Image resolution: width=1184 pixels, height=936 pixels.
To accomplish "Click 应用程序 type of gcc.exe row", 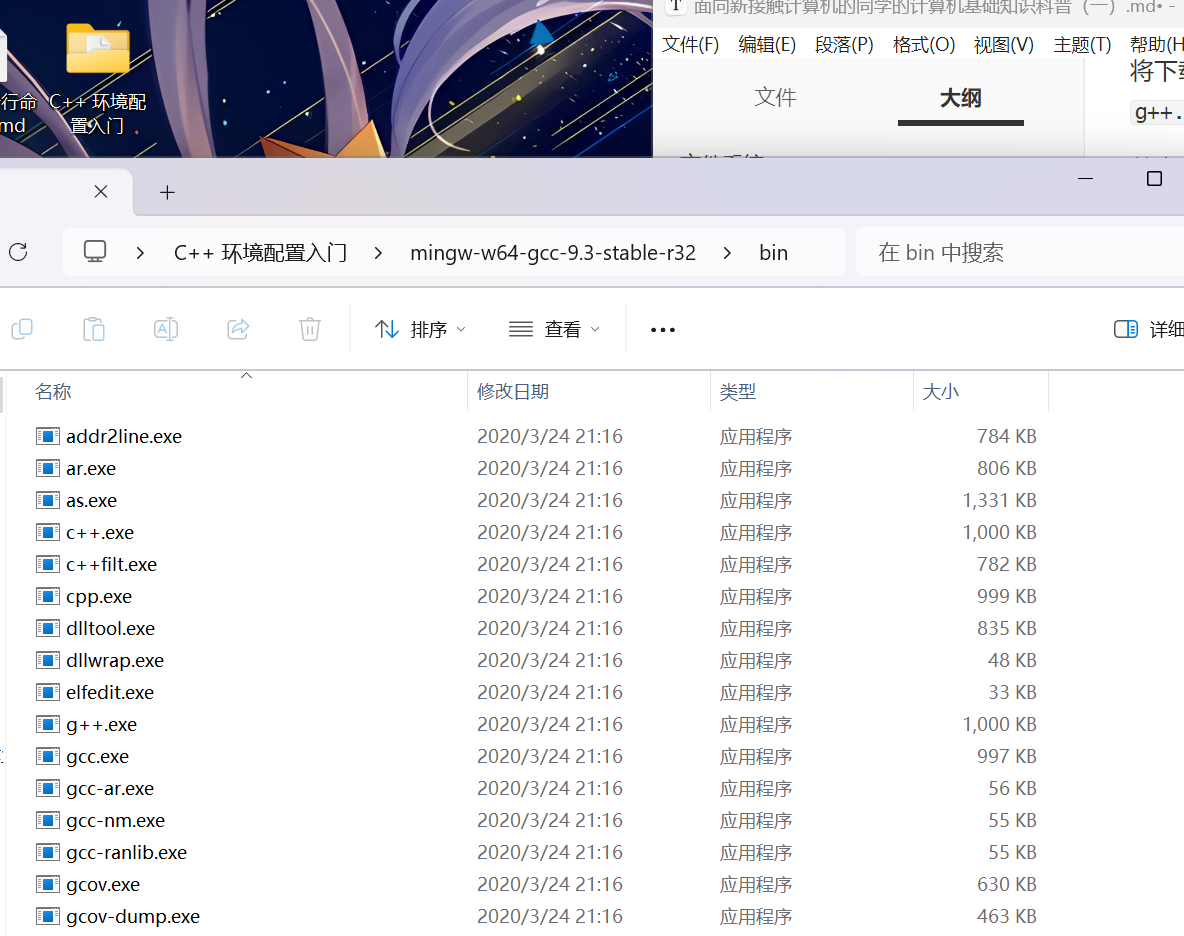I will point(755,756).
